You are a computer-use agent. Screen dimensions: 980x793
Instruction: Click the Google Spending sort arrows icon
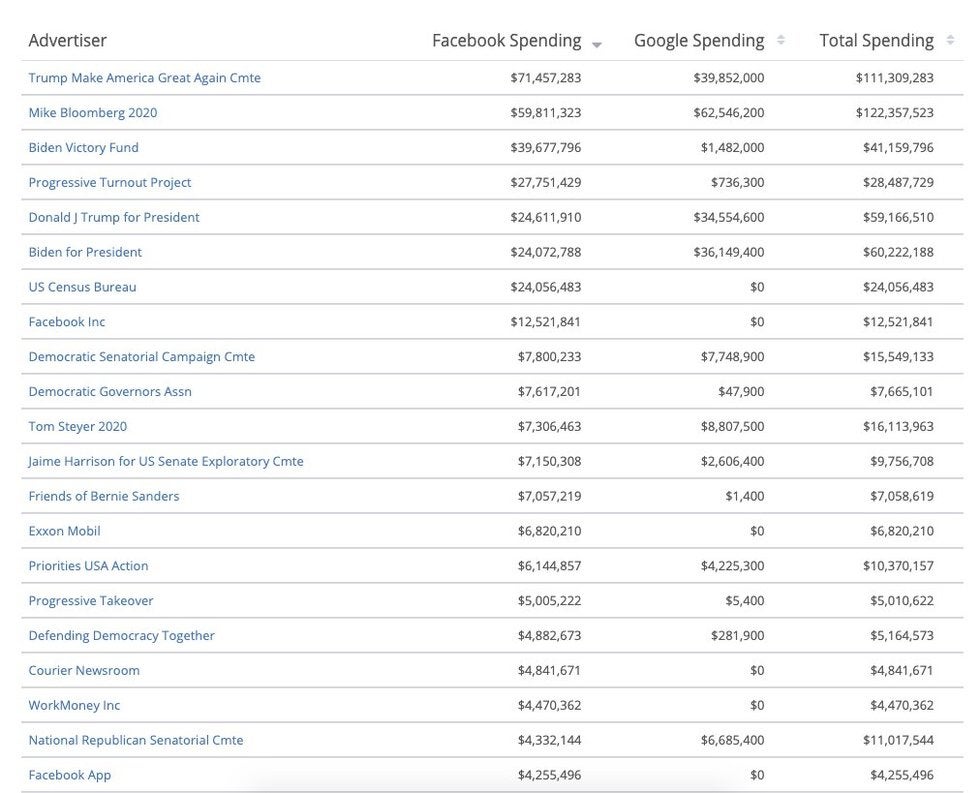781,41
